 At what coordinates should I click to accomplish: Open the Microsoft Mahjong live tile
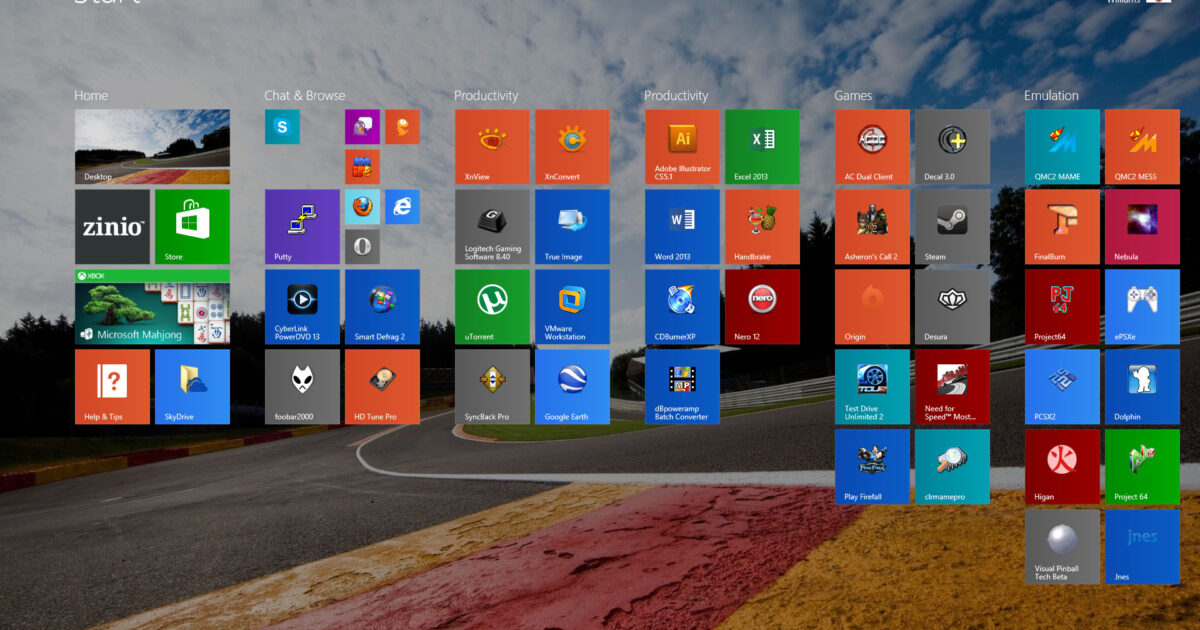152,307
